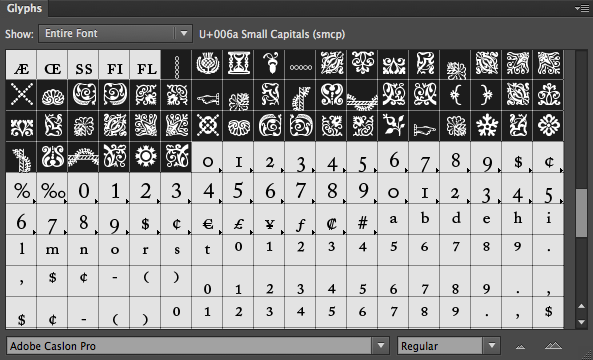Choose the superscript i glyph

[x=548, y=219]
